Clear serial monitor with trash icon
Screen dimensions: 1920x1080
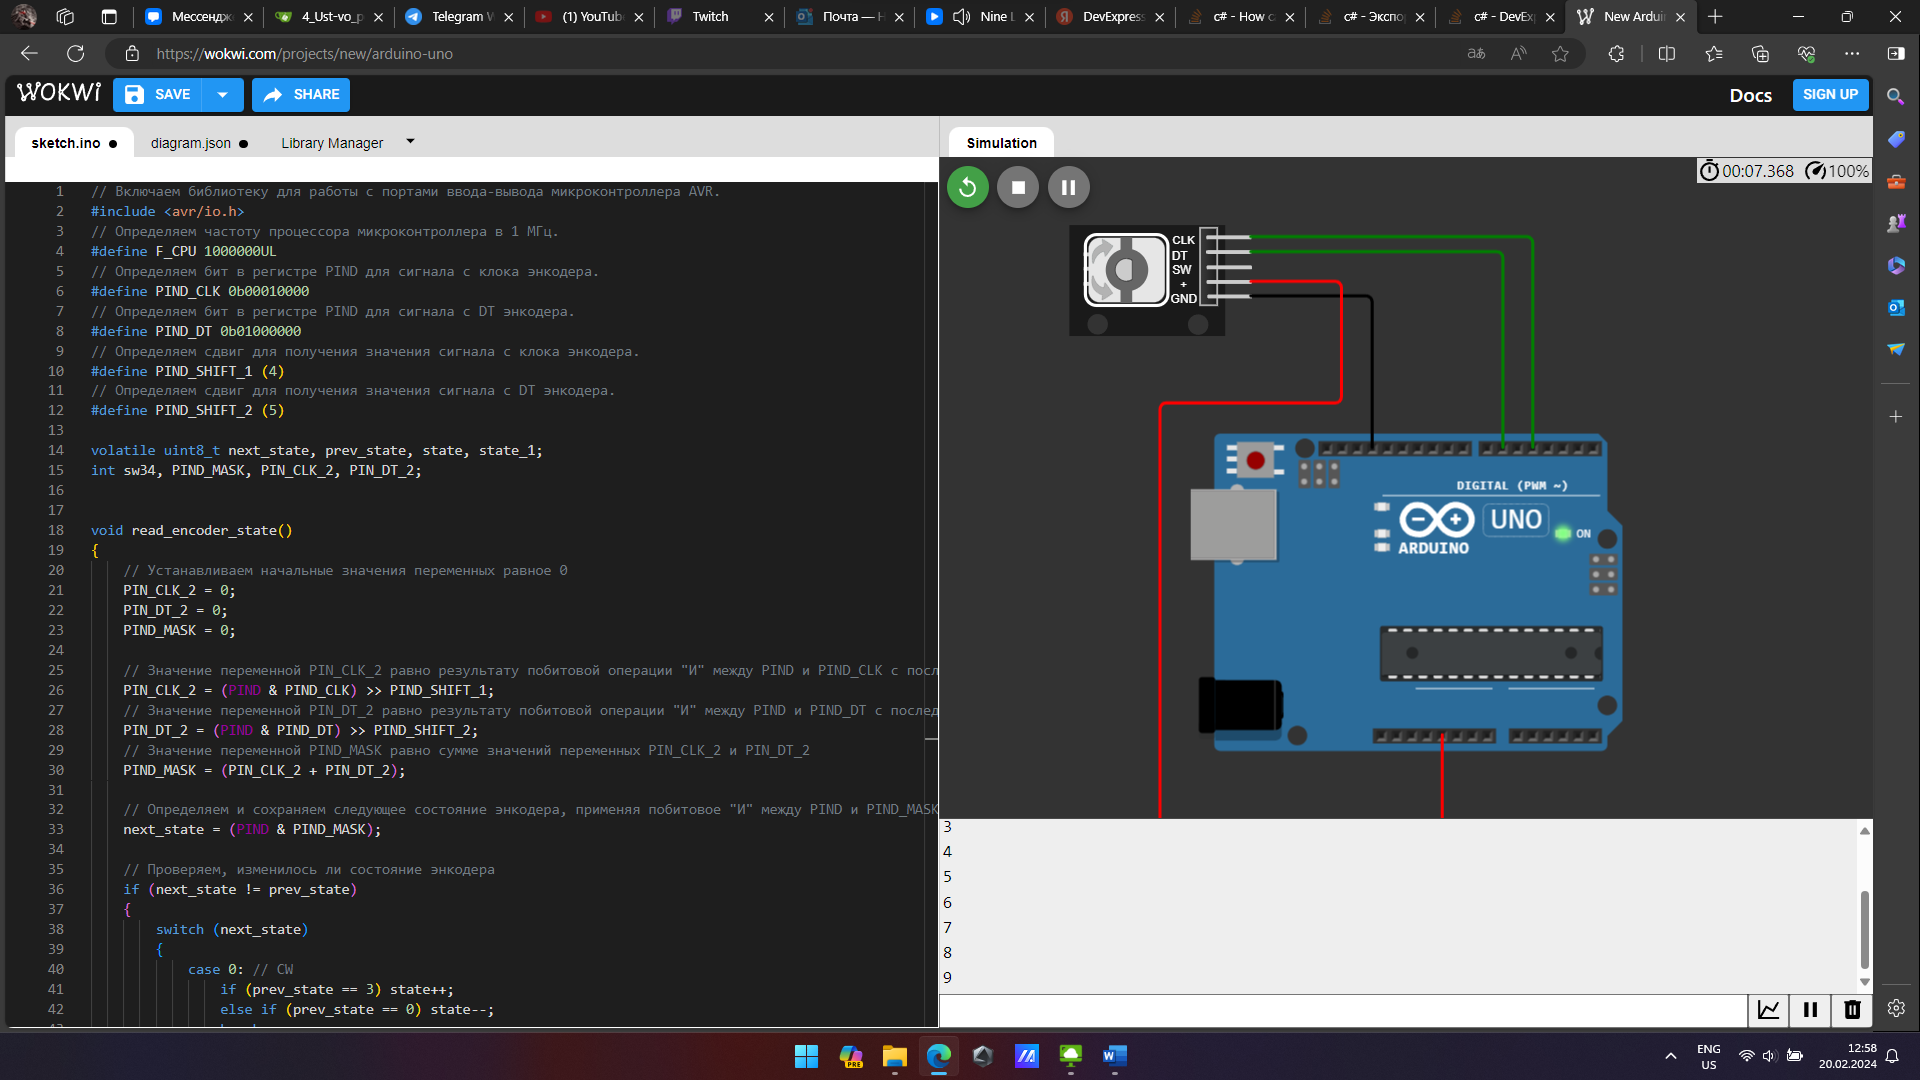coord(1852,1010)
